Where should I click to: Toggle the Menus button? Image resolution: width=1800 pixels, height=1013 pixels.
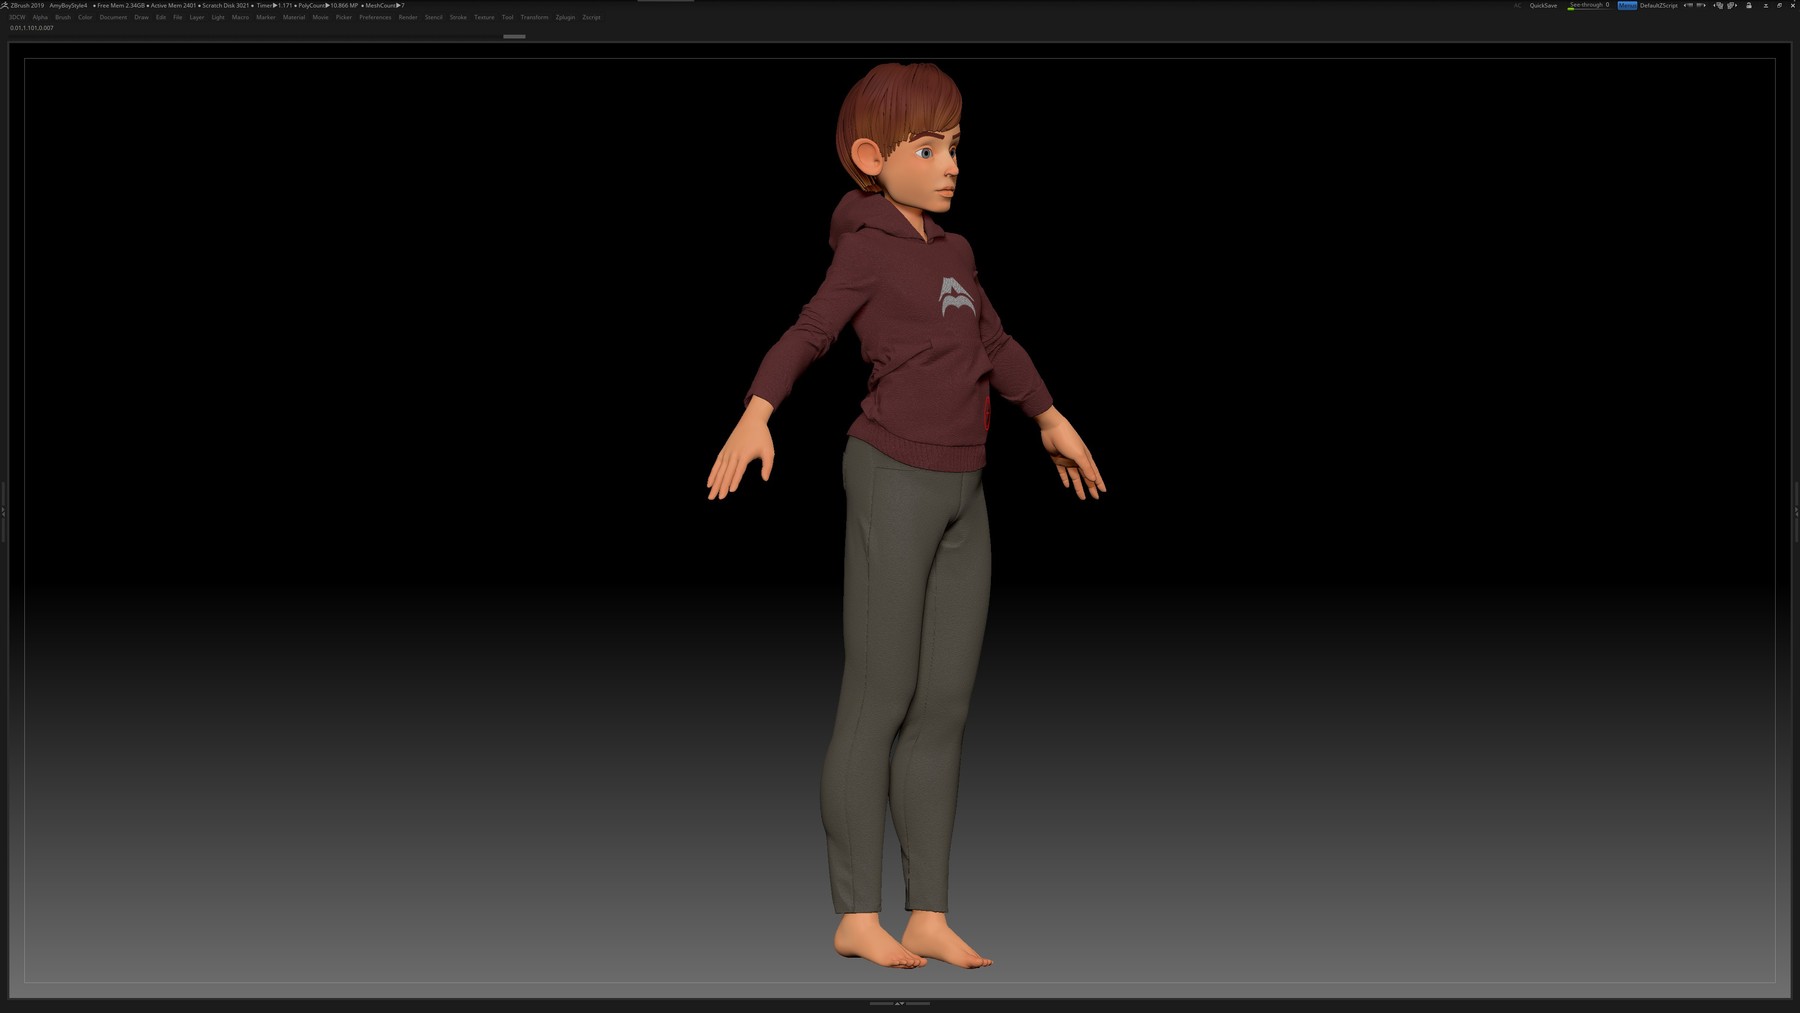(1627, 5)
